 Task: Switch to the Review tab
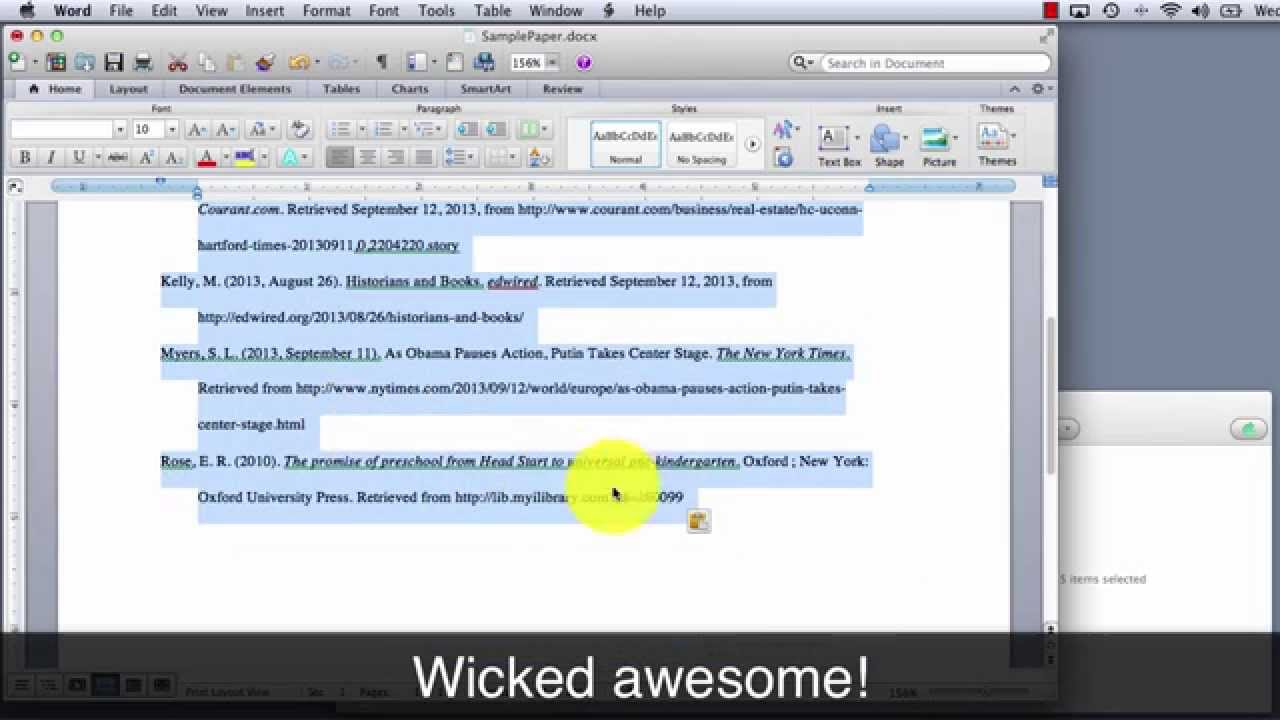562,89
